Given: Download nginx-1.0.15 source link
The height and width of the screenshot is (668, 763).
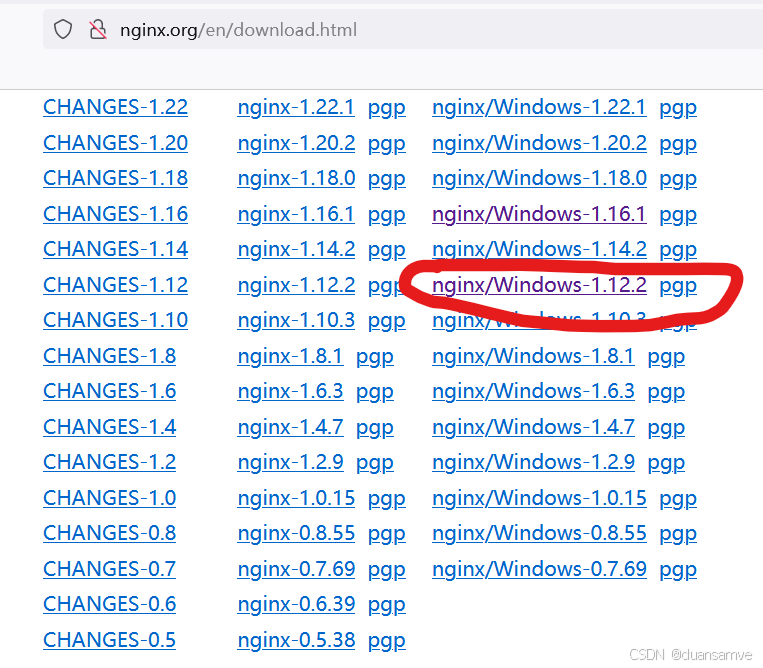Looking at the screenshot, I should pyautogui.click(x=296, y=499).
